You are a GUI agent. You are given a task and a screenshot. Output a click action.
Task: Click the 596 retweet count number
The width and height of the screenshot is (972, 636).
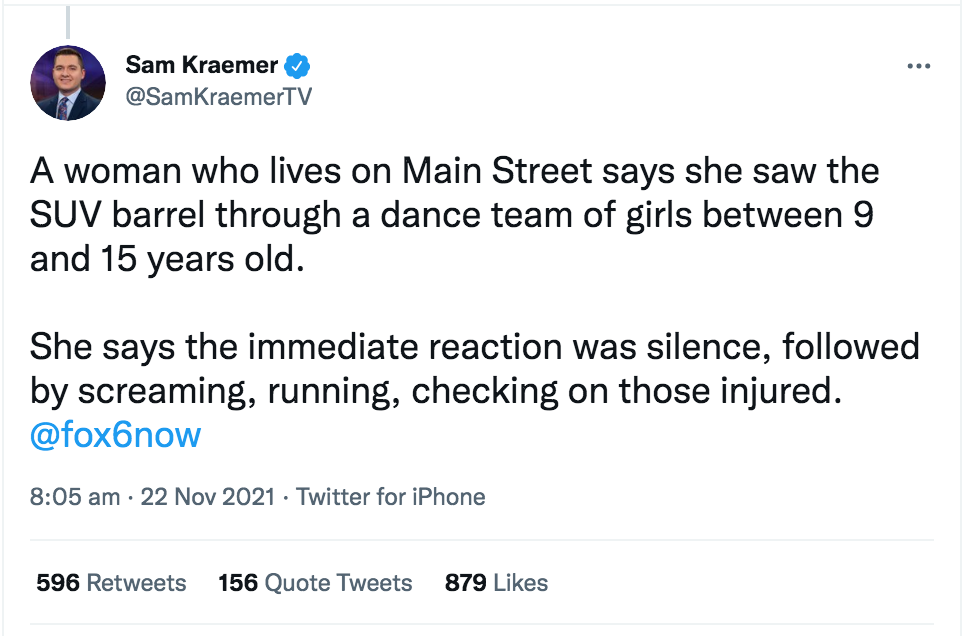pos(58,583)
